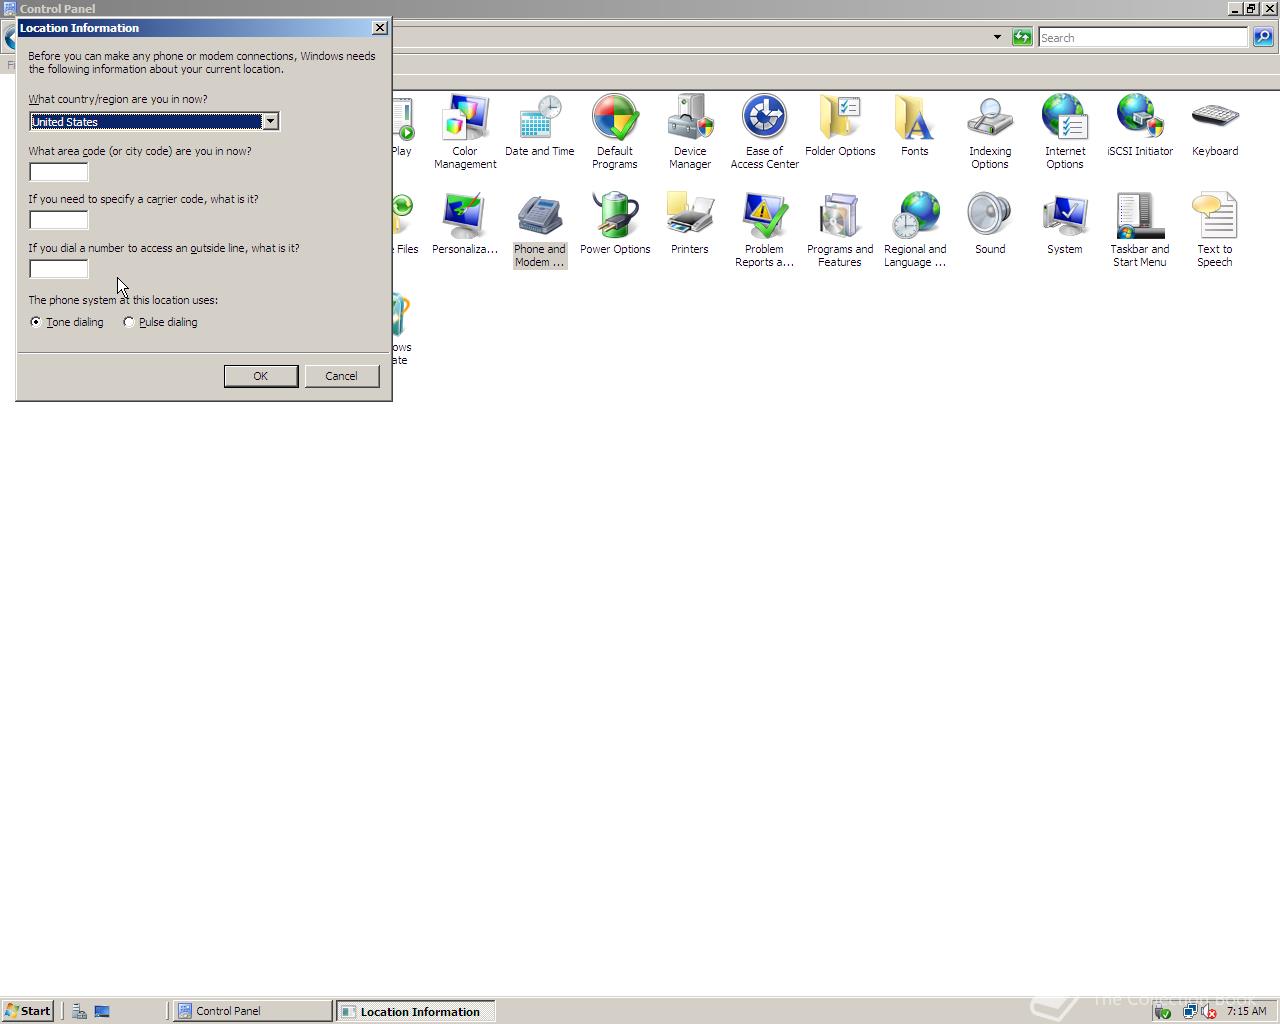Click Server Manager quick launch icon
The width and height of the screenshot is (1280, 1024).
pyautogui.click(x=79, y=1011)
